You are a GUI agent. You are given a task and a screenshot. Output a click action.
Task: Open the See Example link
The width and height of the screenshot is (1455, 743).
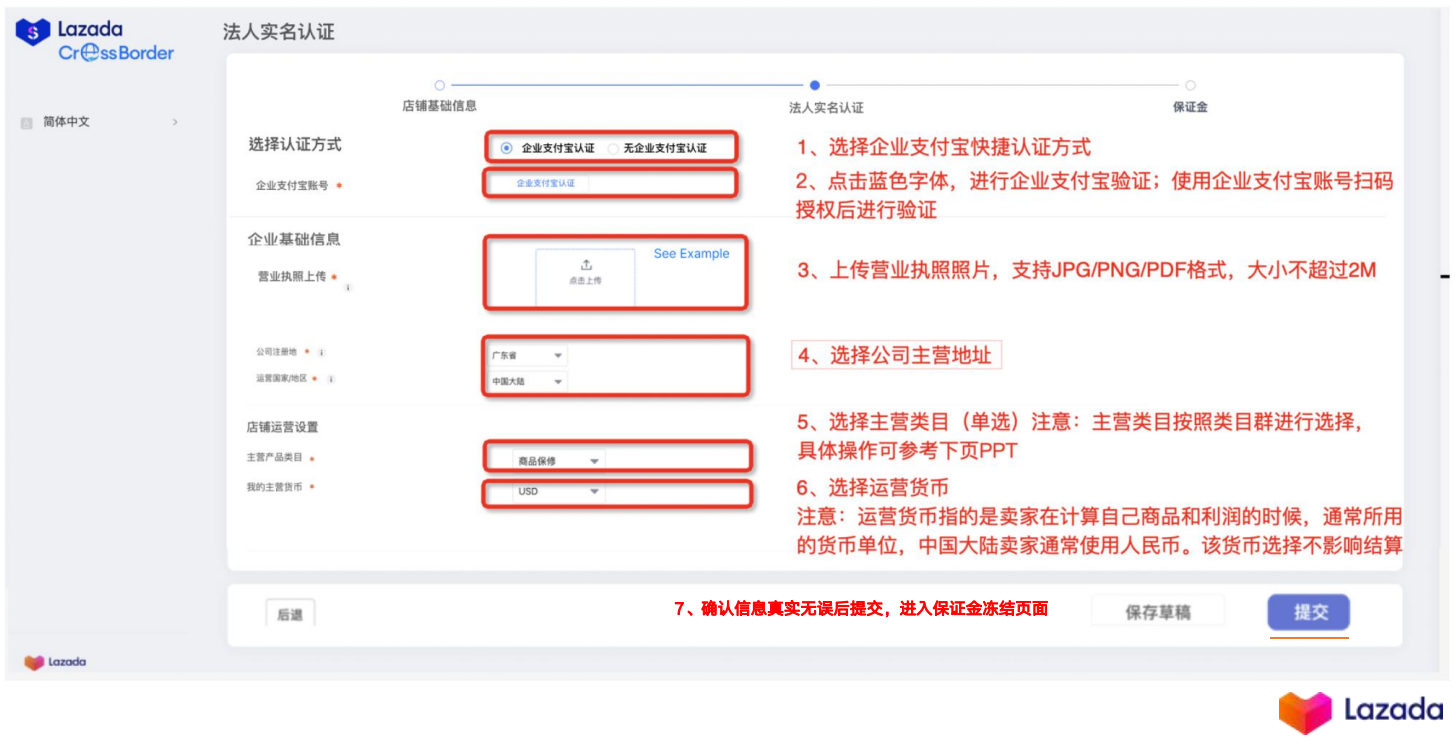coord(692,254)
